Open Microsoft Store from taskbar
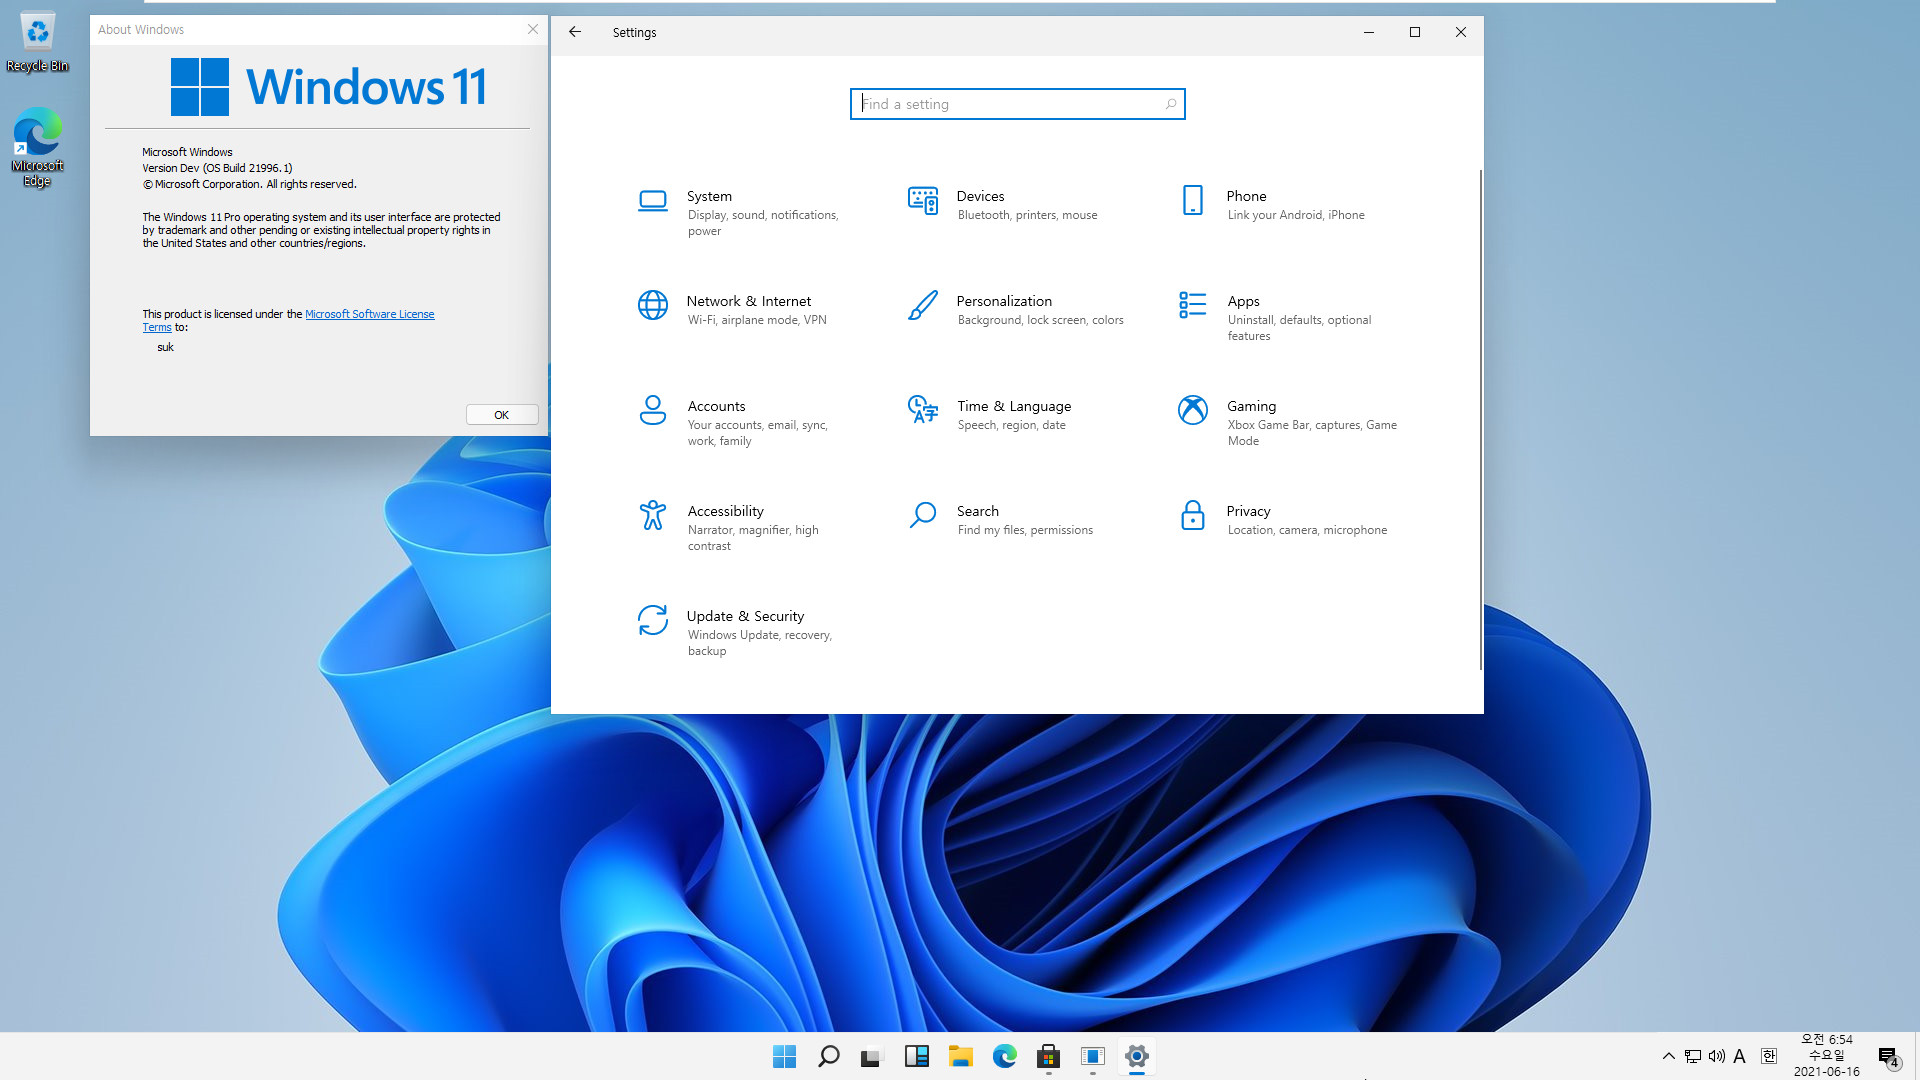 (x=1049, y=1056)
